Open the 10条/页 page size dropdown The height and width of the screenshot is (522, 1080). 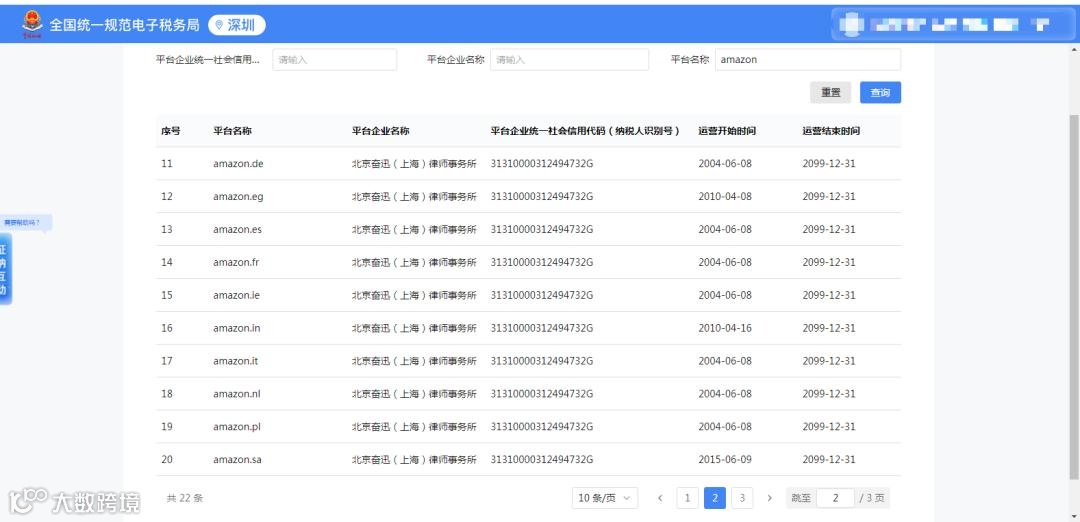pyautogui.click(x=605, y=498)
